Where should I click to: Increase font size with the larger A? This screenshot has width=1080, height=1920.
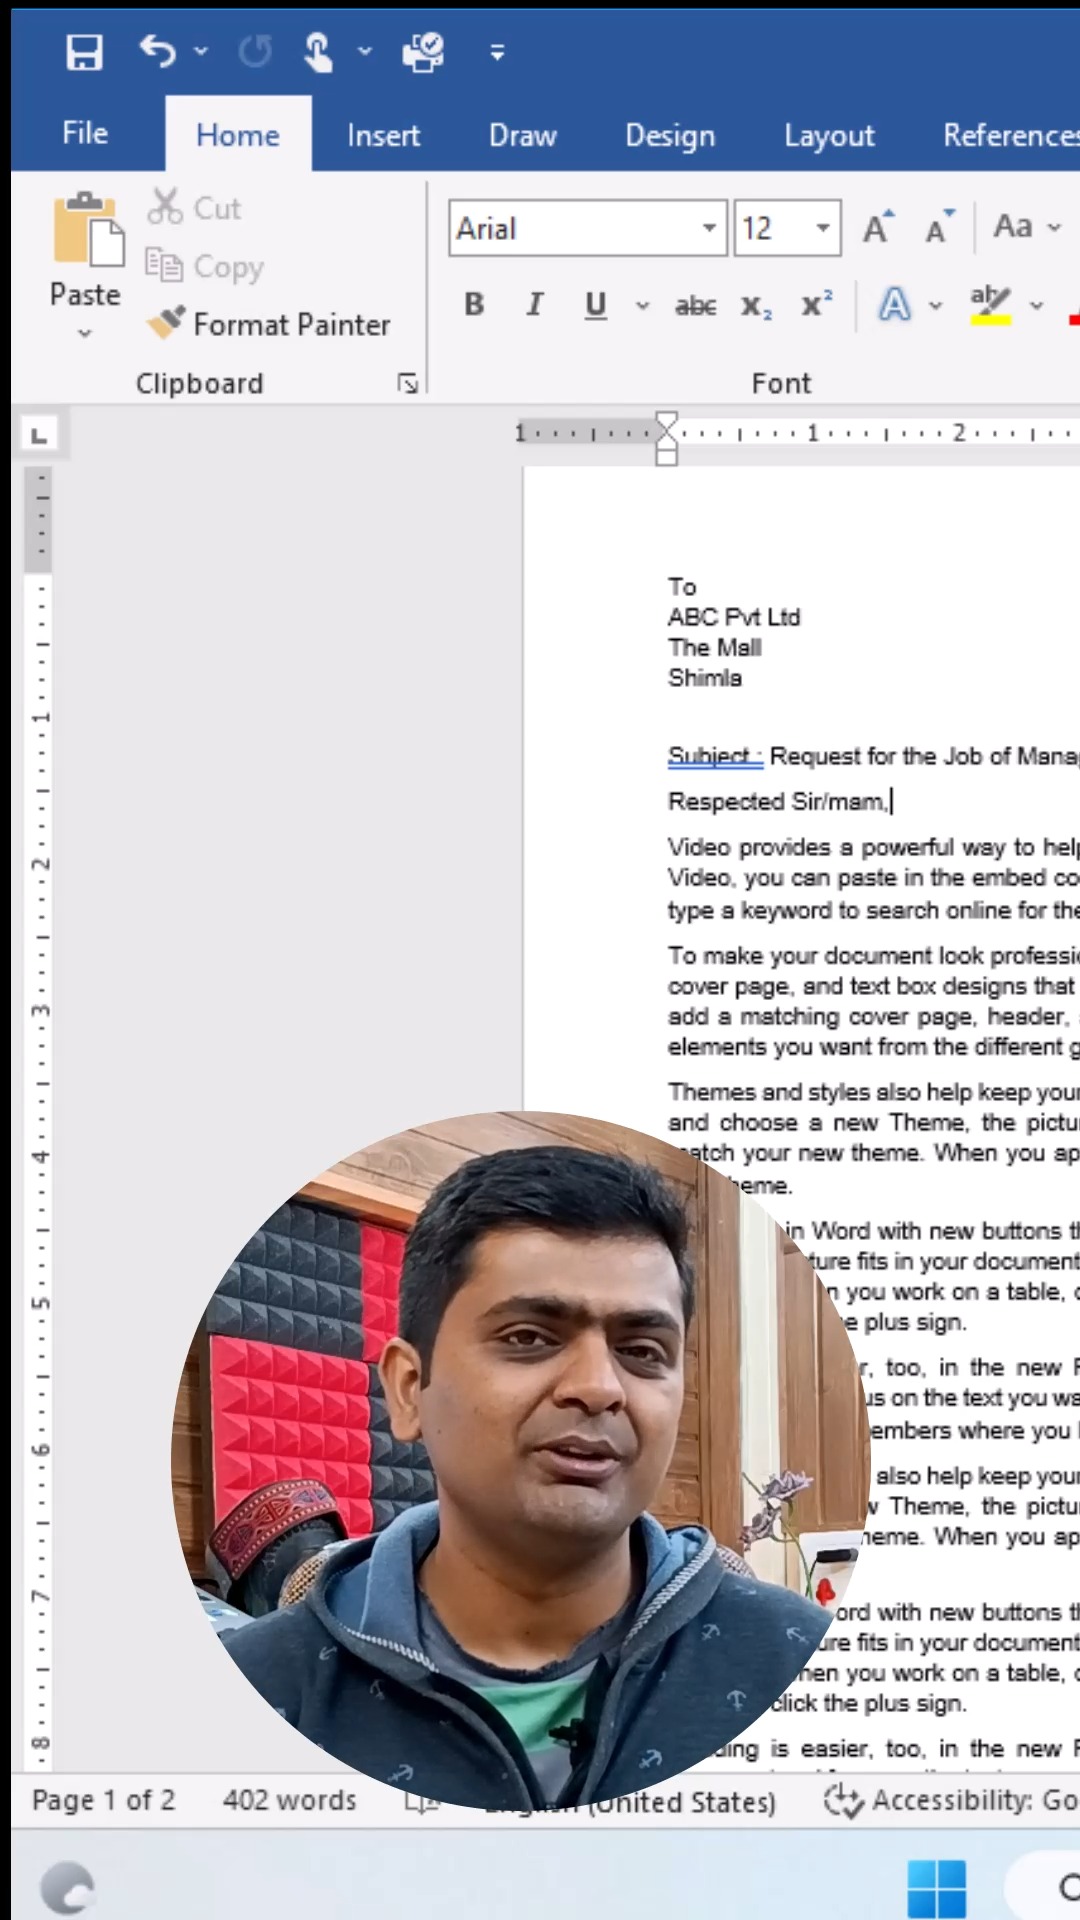(x=878, y=228)
